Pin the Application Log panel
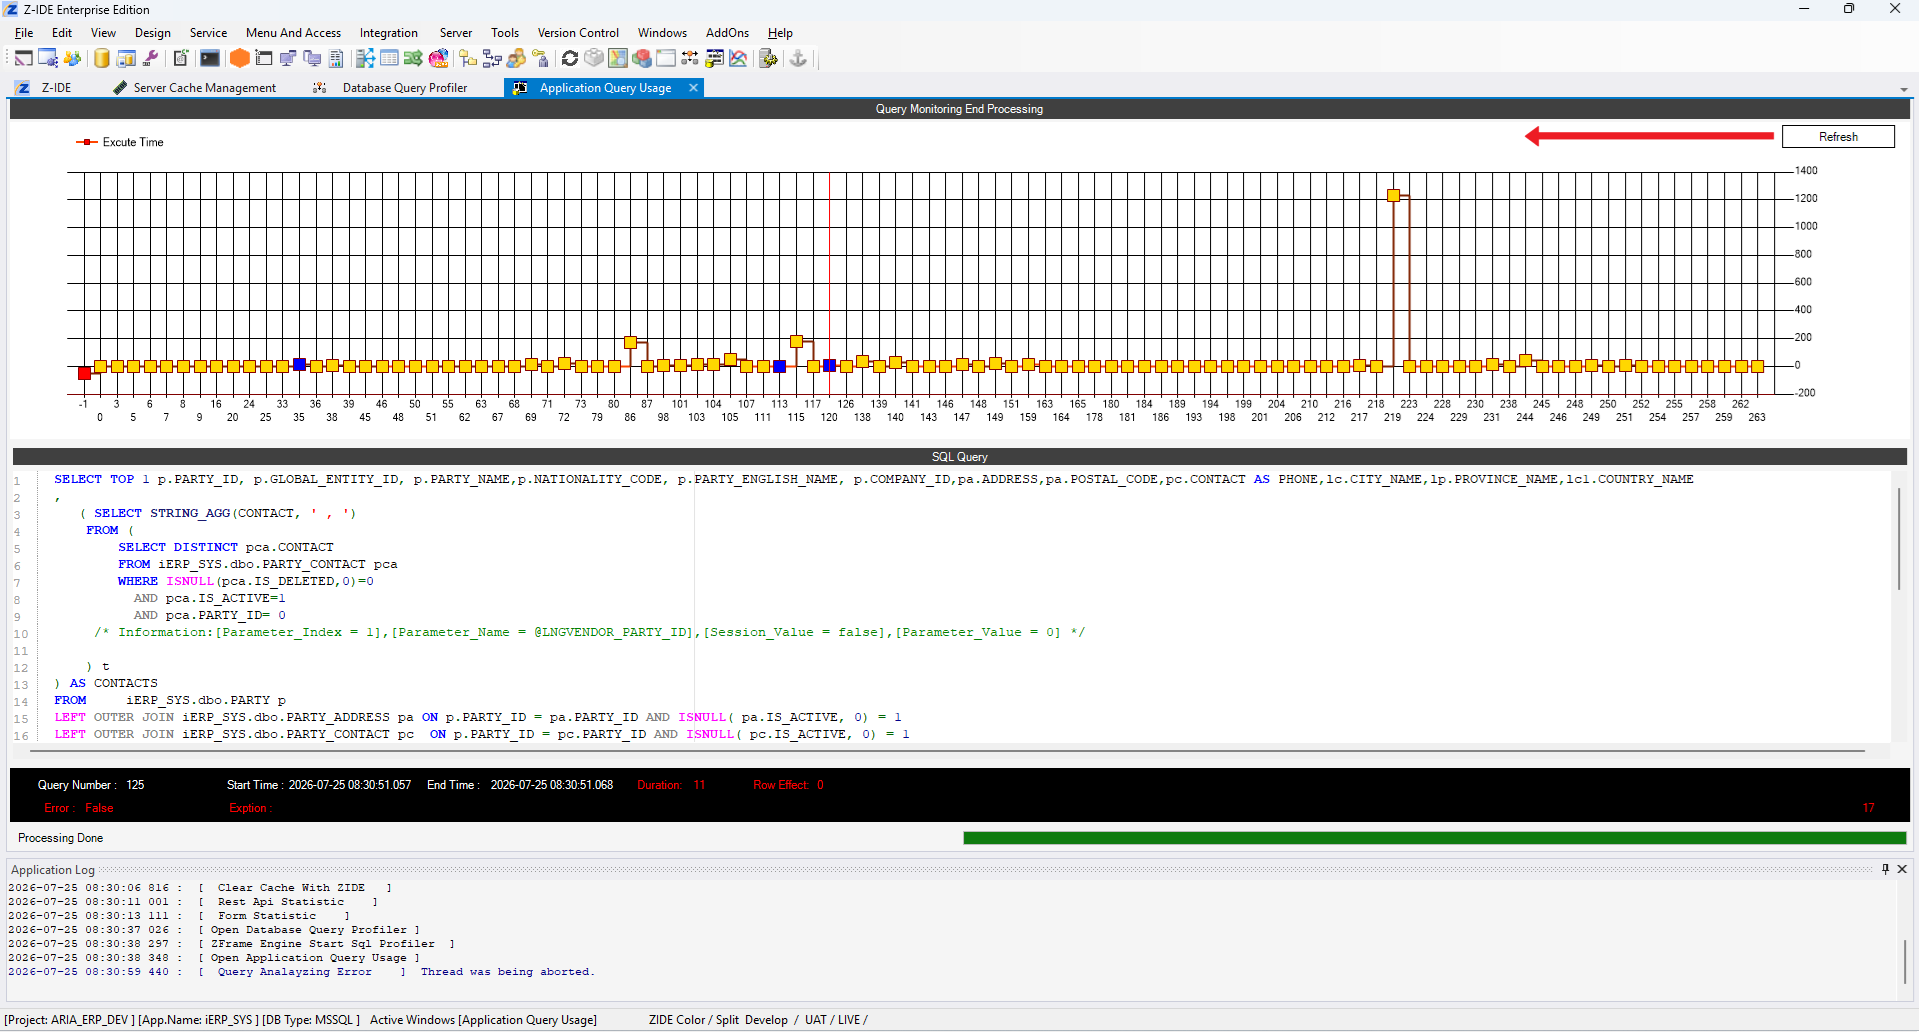Image resolution: width=1919 pixels, height=1032 pixels. point(1886,869)
